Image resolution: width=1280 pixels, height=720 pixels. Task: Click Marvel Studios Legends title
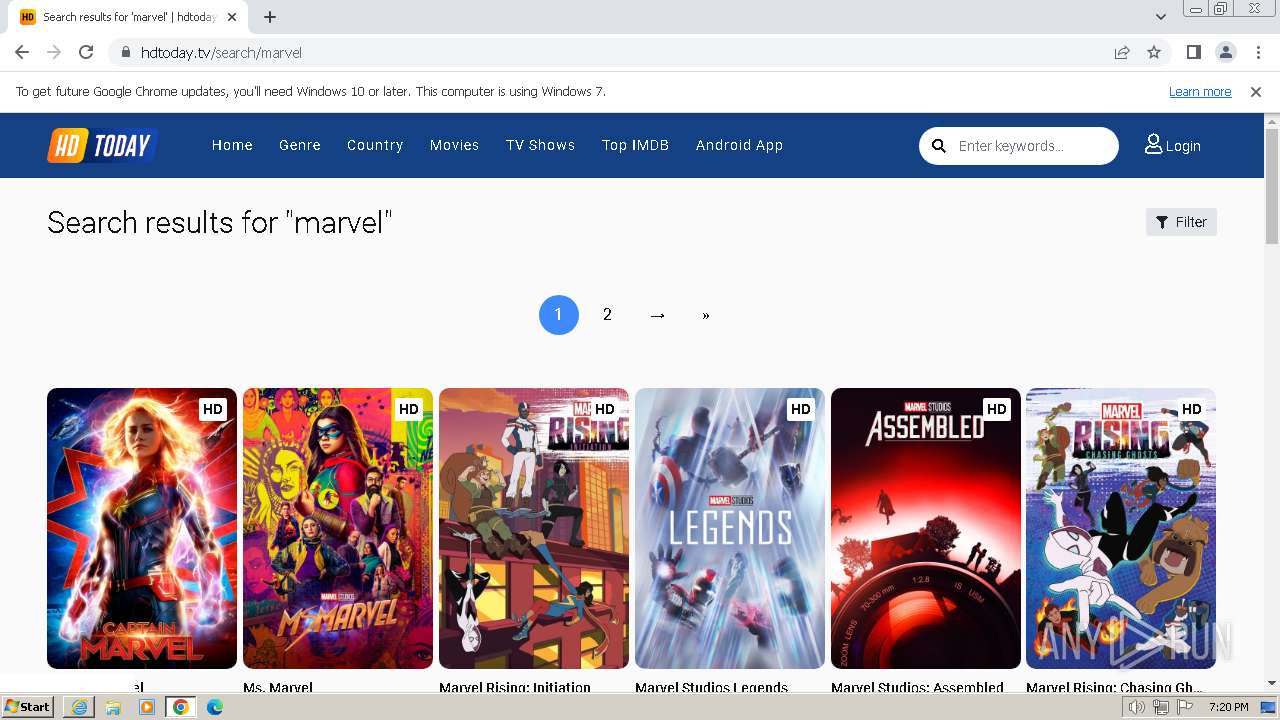[712, 687]
